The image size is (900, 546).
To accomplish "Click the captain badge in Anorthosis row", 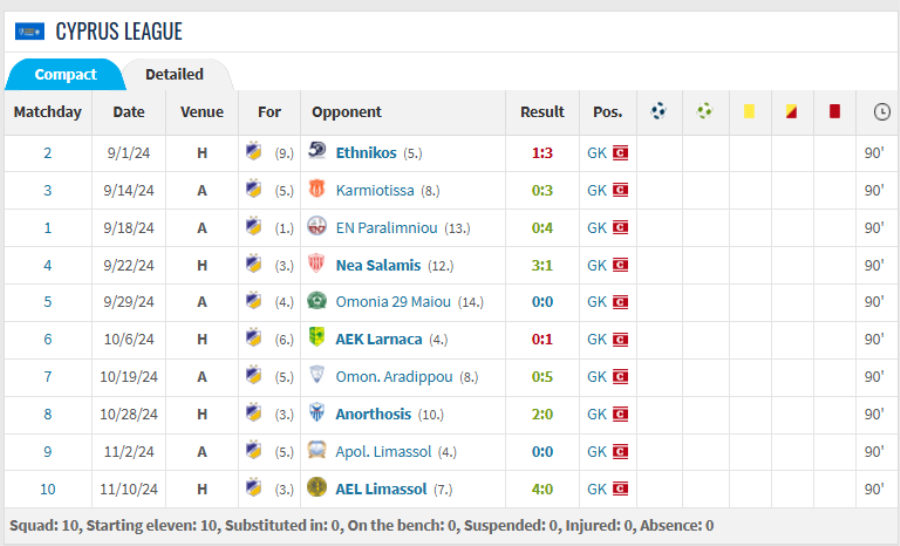I will pos(620,414).
